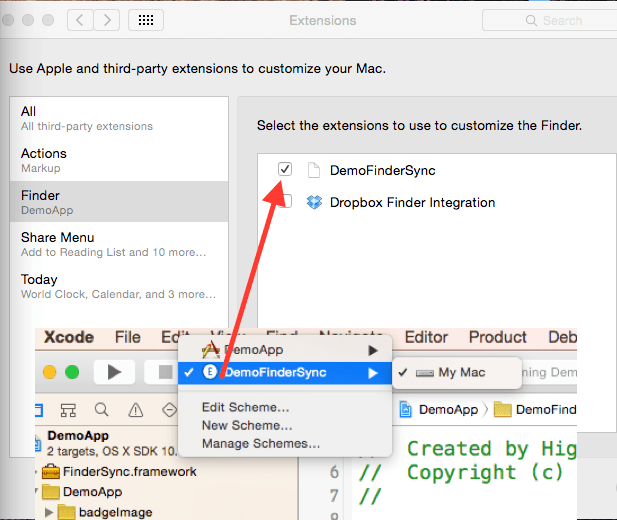Viewport: 617px width, 520px height.
Task: Click the extension E icon beside DemoFinderSync
Action: pos(210,372)
